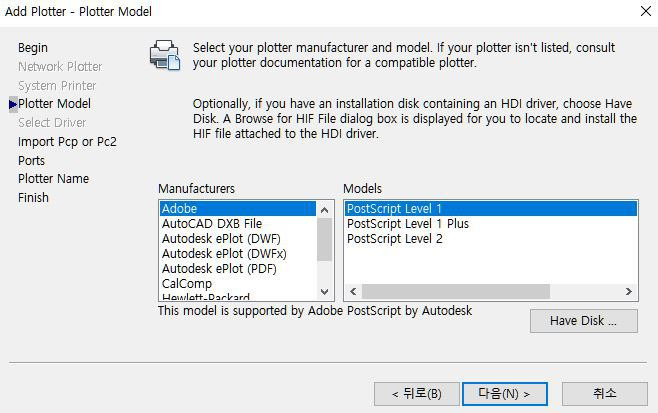Go back with the 뒤로(B) button
This screenshot has width=658, height=413.
point(417,394)
